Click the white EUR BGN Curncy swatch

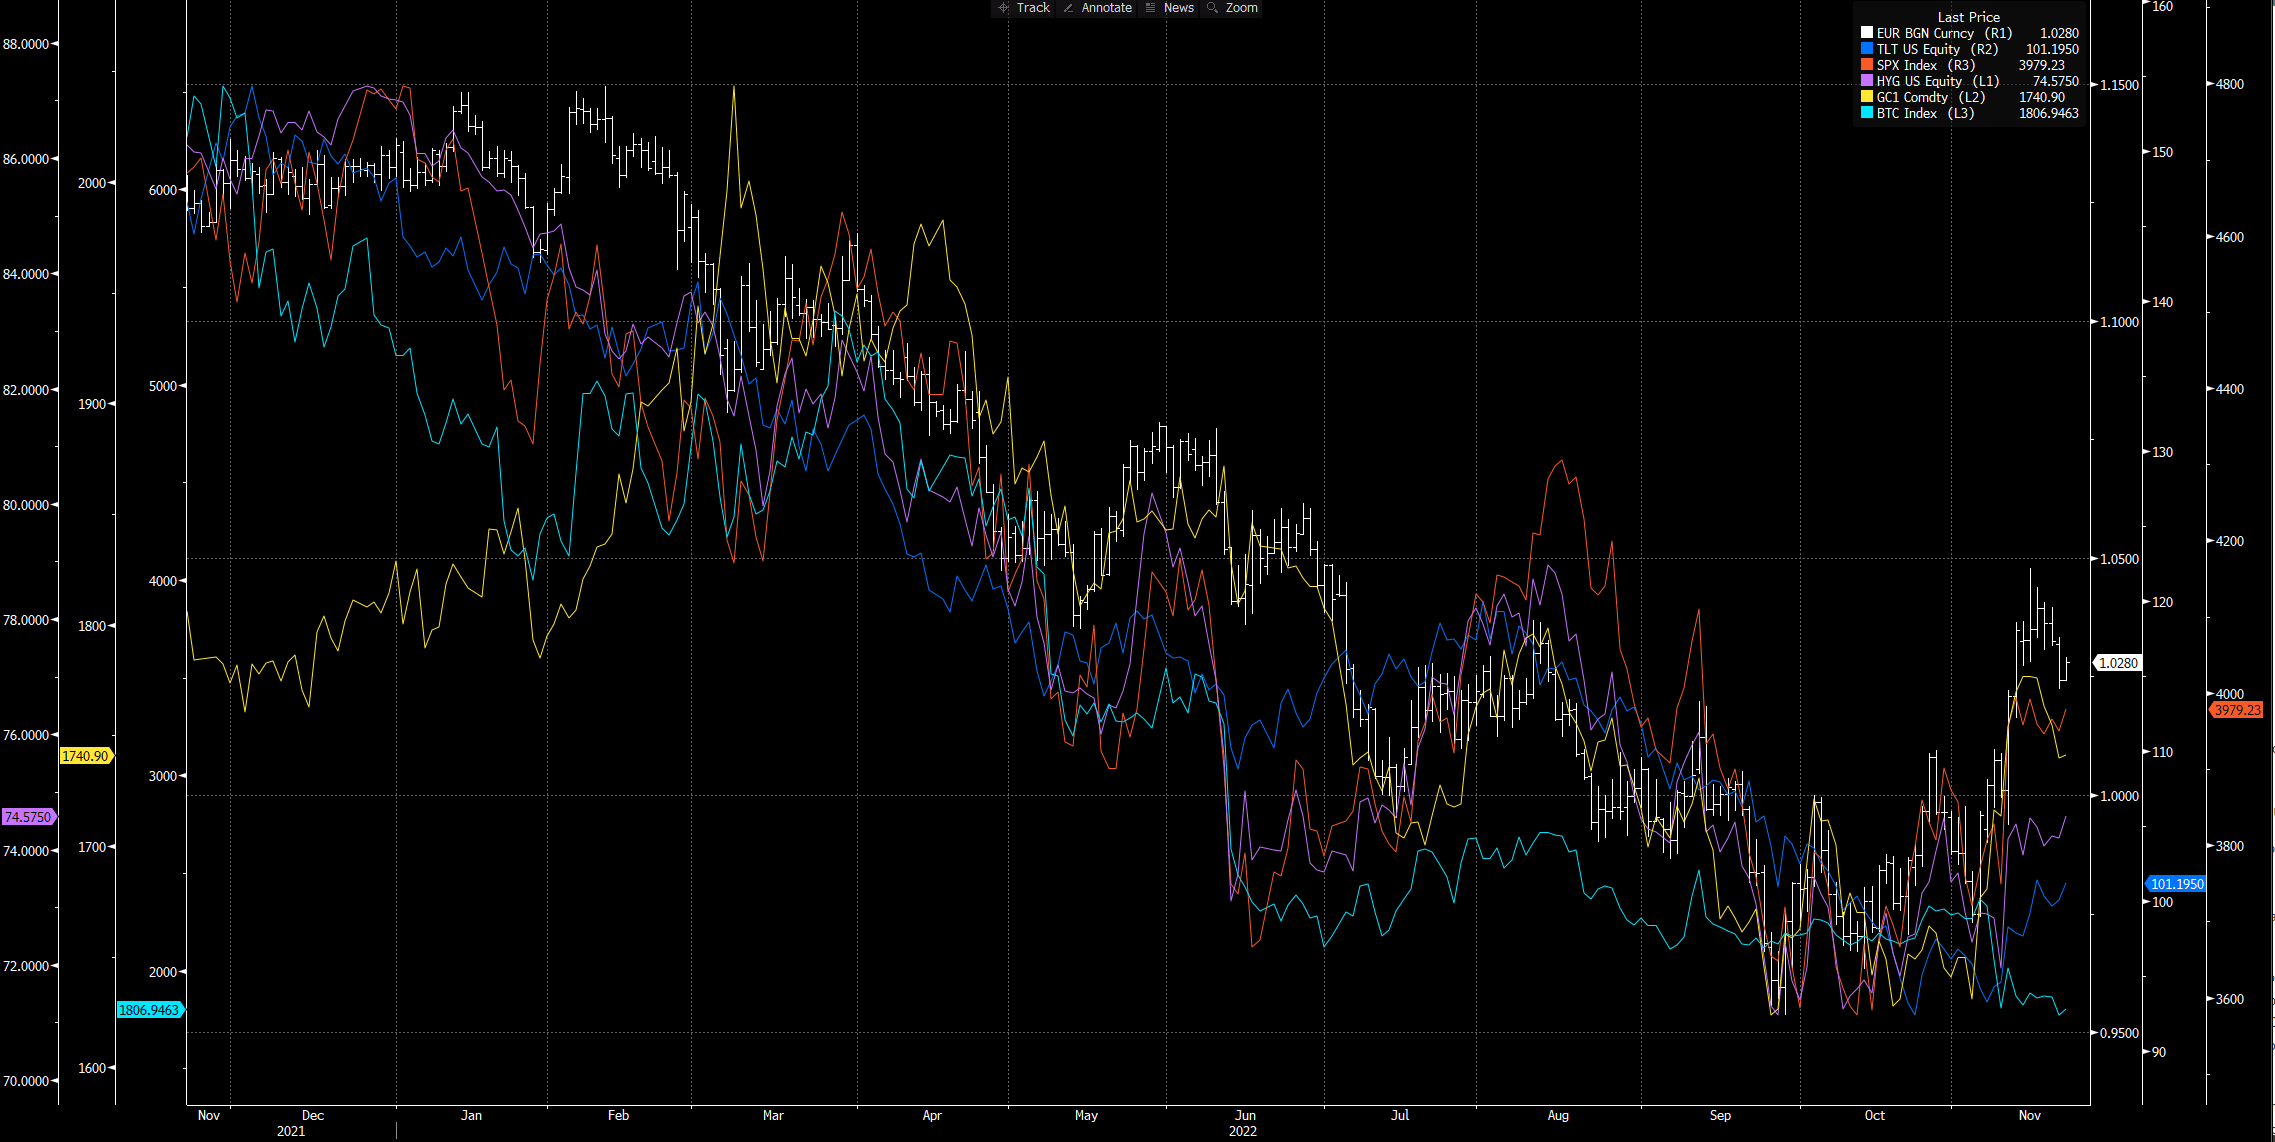point(1866,33)
